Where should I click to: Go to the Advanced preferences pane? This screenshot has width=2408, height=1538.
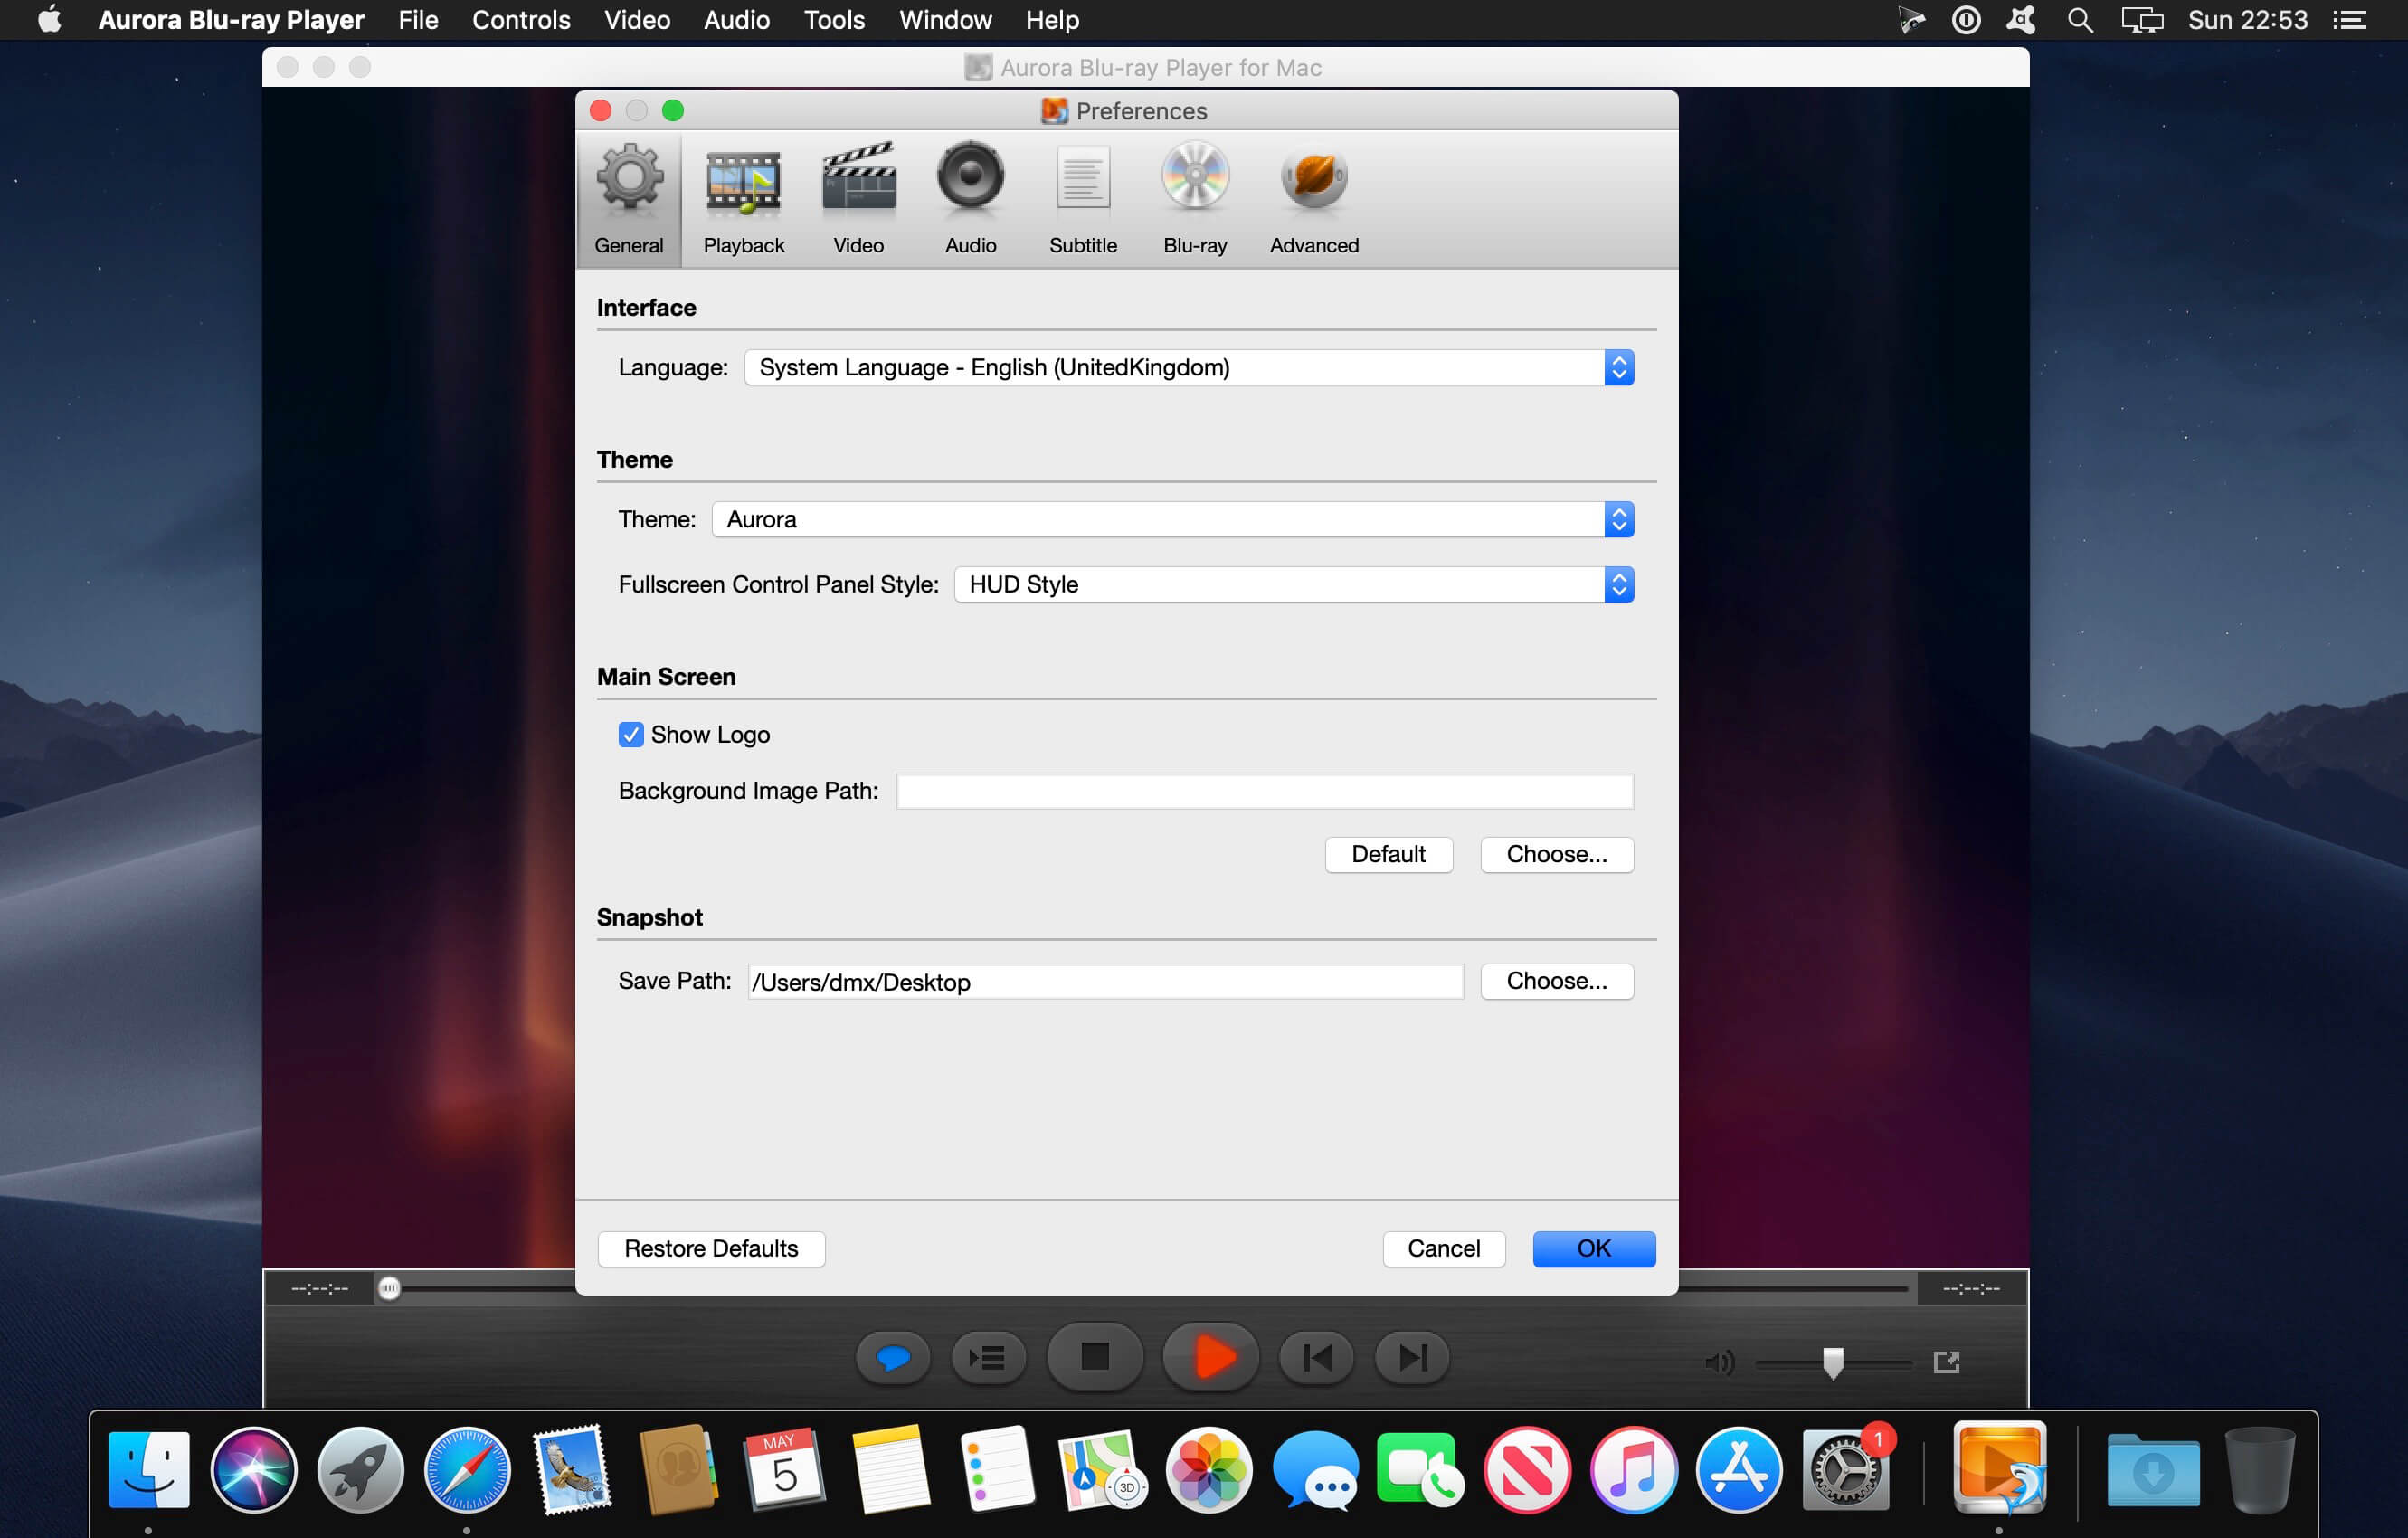pos(1314,200)
